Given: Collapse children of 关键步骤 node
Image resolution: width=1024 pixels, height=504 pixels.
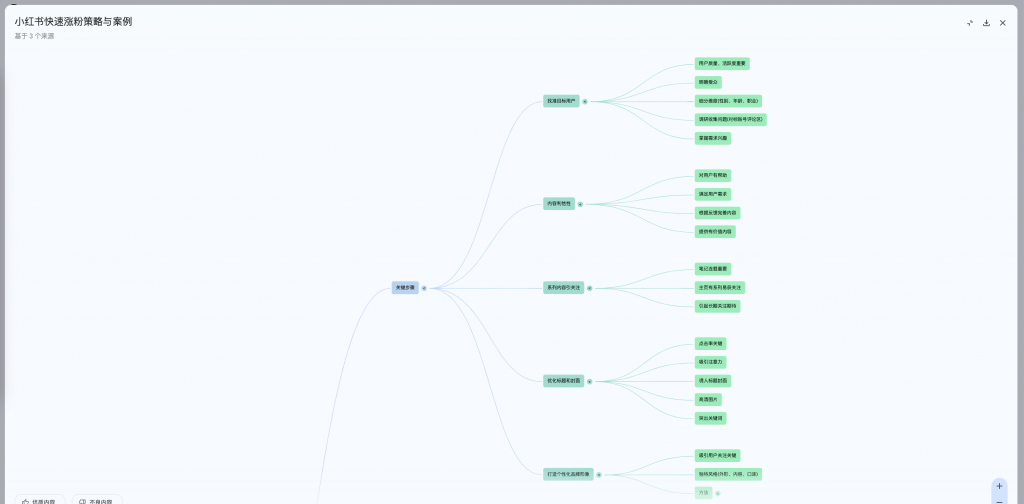Looking at the screenshot, I should coord(424,288).
